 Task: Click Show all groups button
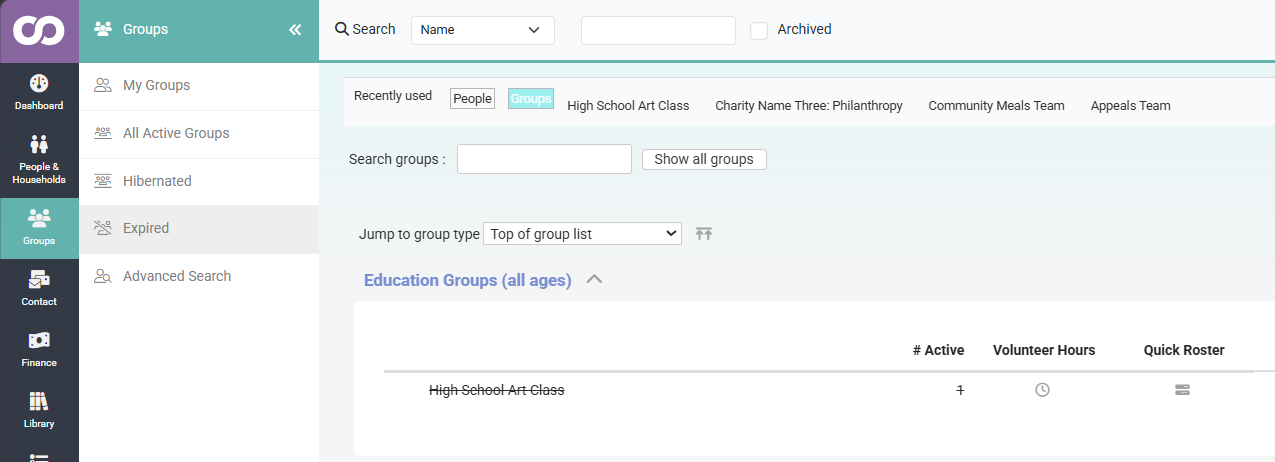pos(704,159)
